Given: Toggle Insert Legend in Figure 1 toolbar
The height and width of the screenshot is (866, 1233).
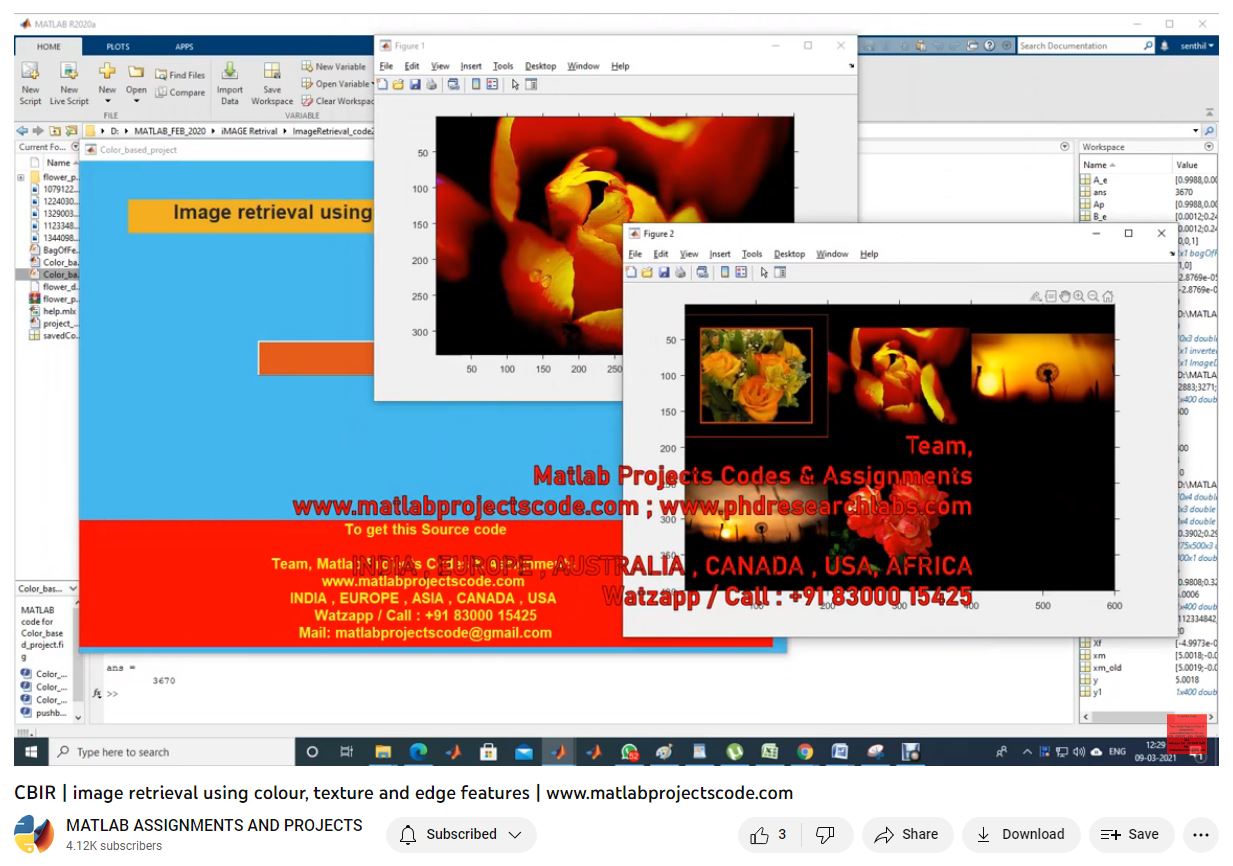Looking at the screenshot, I should click(492, 85).
